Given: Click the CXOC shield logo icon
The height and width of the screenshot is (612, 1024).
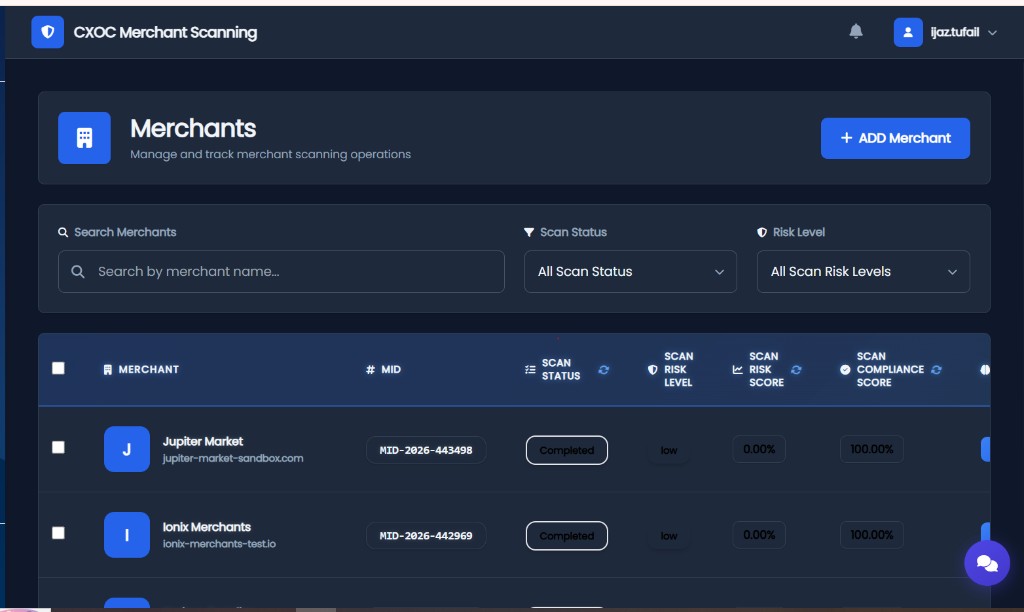Looking at the screenshot, I should 48,32.
